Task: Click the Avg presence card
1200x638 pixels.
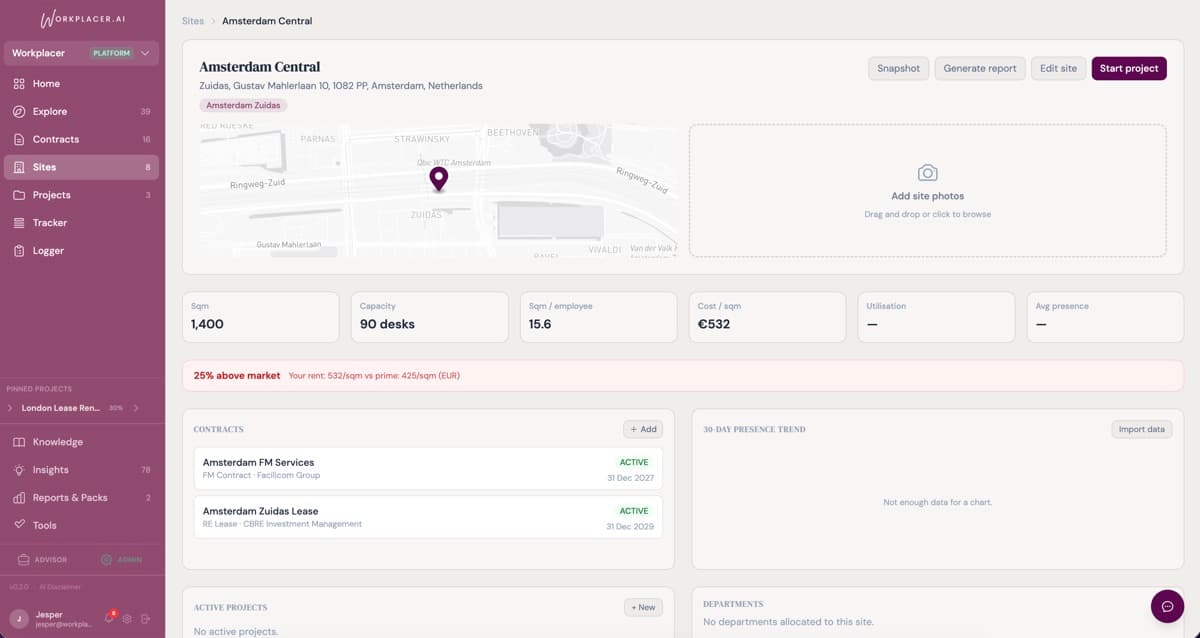Action: [1105, 317]
